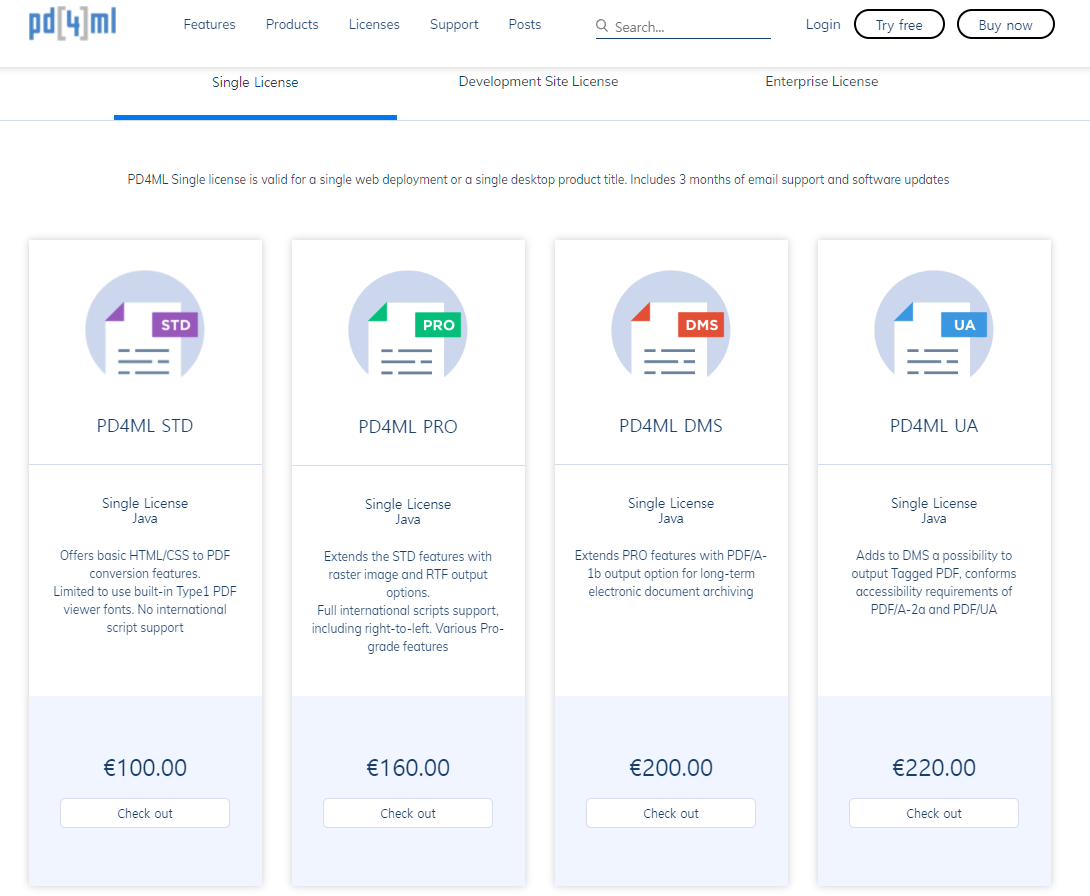
Task: Click the Try free button
Action: click(x=899, y=24)
